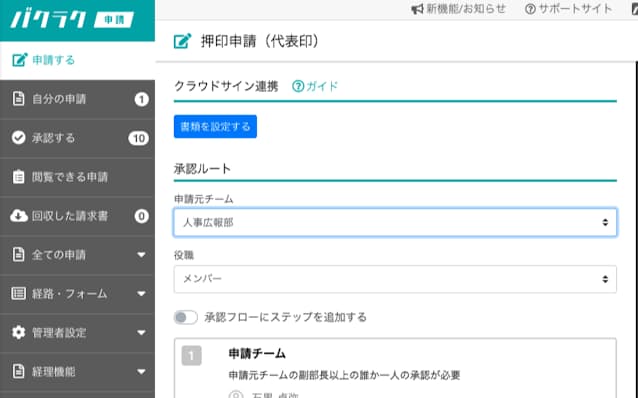Click the megaphone icon for 新機能/お知らせ
This screenshot has width=638, height=398.
[417, 9]
